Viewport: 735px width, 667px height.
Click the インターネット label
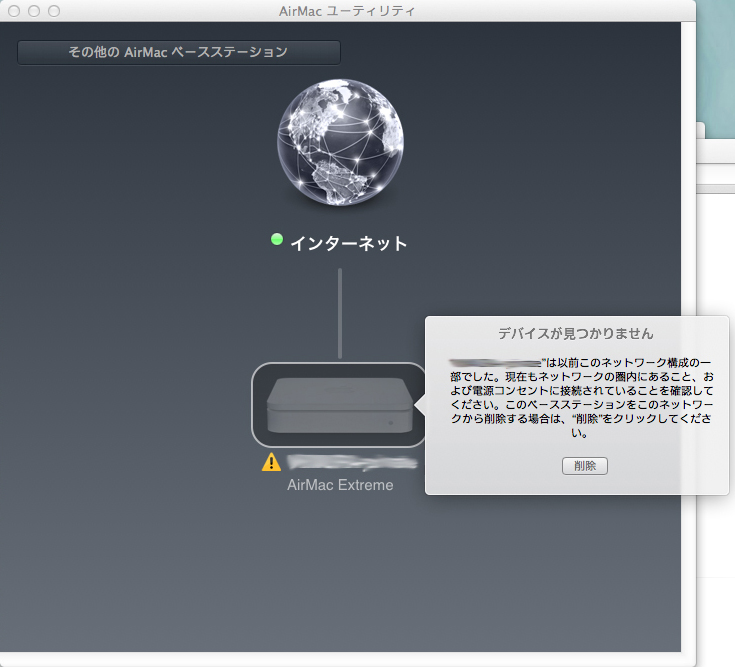click(x=348, y=243)
